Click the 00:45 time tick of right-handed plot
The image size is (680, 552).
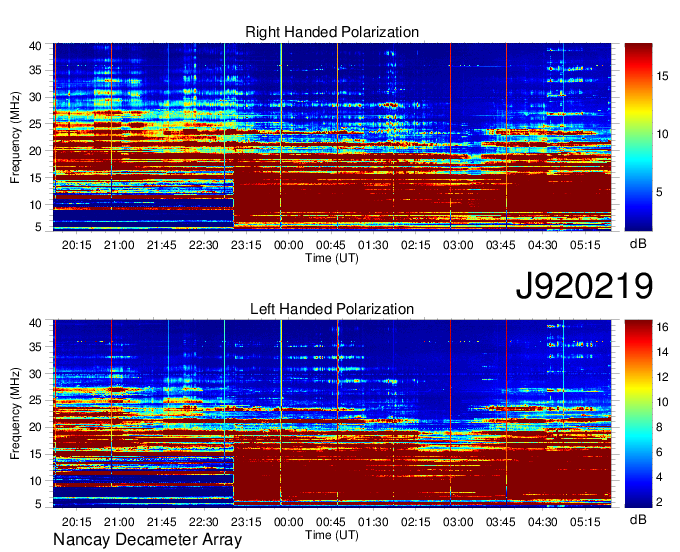click(330, 245)
